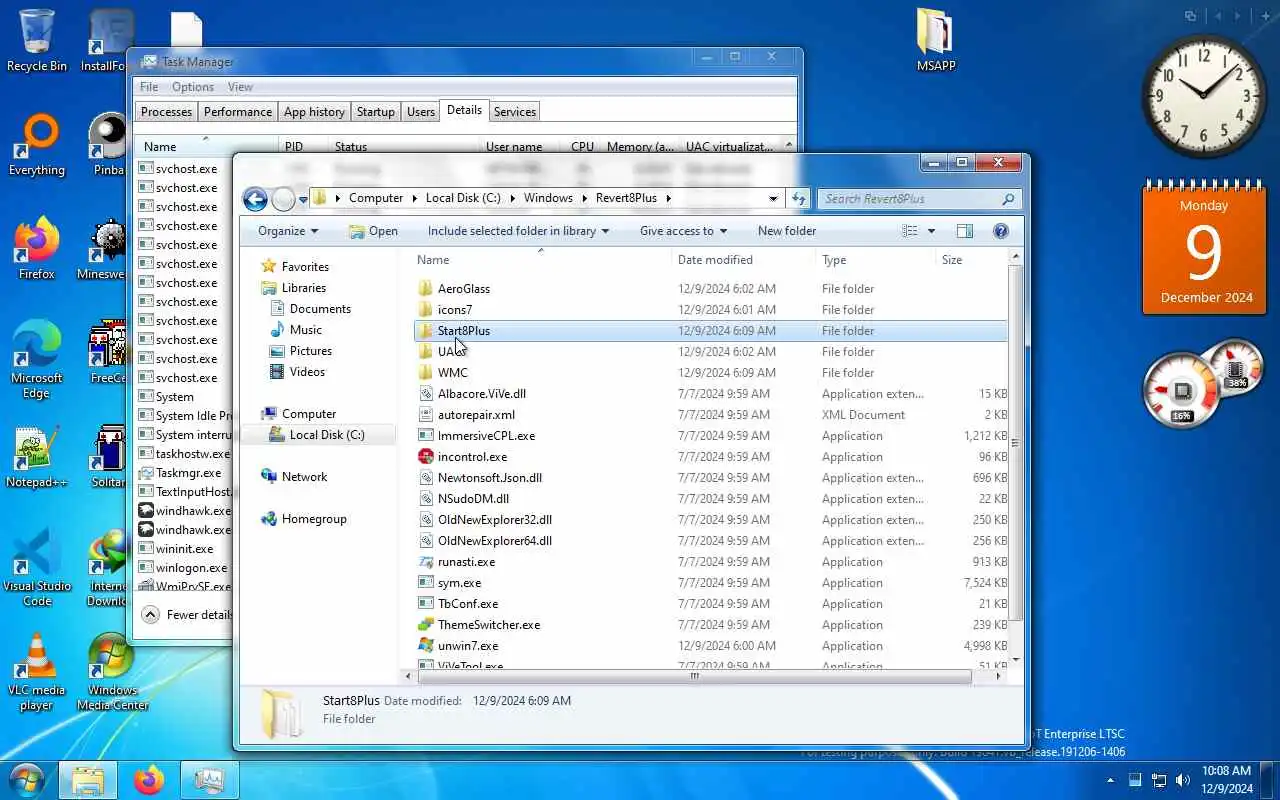
Task: Switch to App history tab
Action: pyautogui.click(x=314, y=112)
